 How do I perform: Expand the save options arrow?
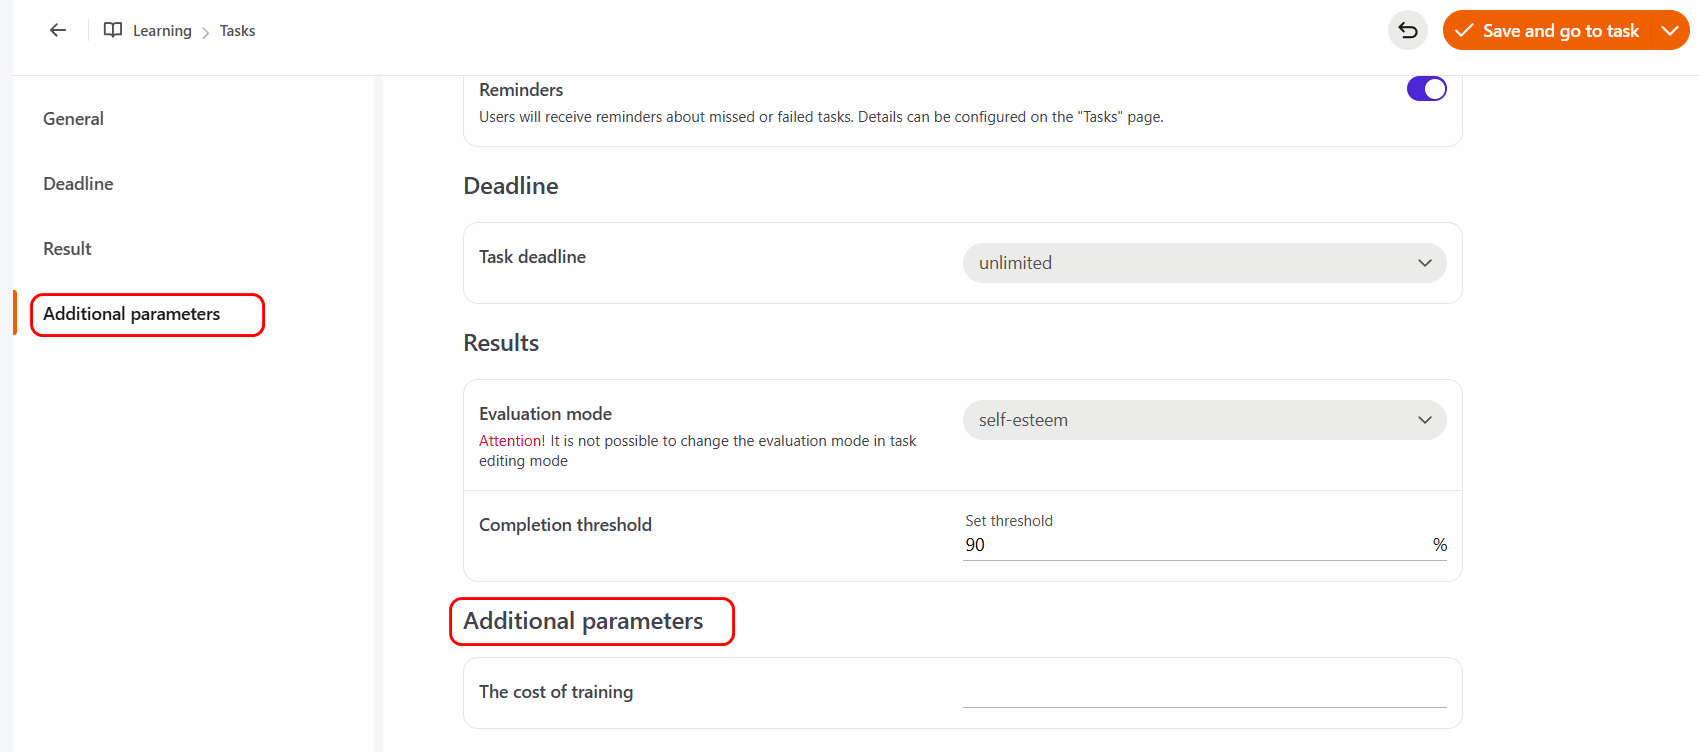(1669, 30)
